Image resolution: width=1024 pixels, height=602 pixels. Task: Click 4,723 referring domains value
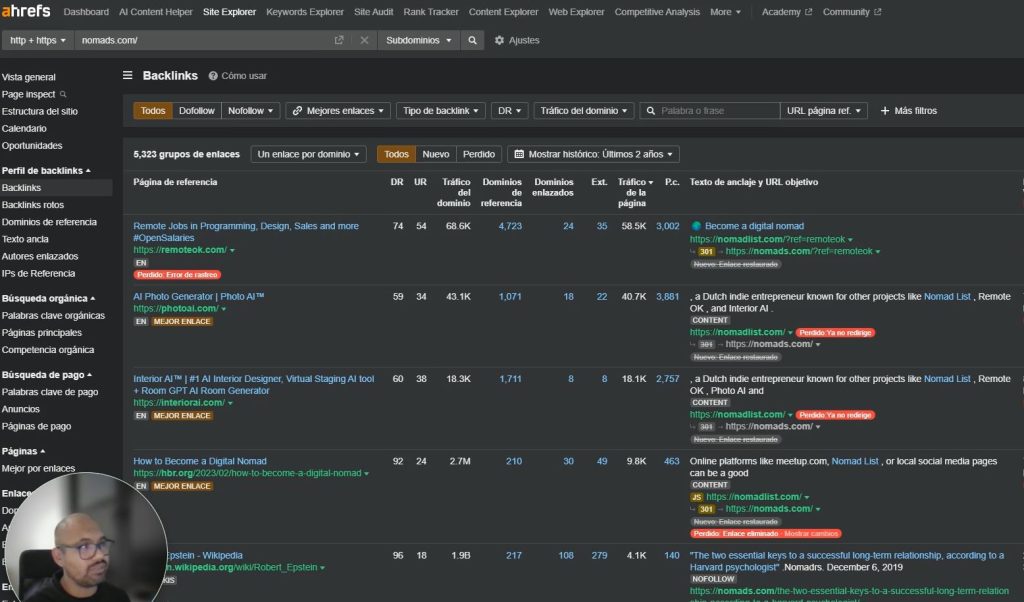click(510, 226)
